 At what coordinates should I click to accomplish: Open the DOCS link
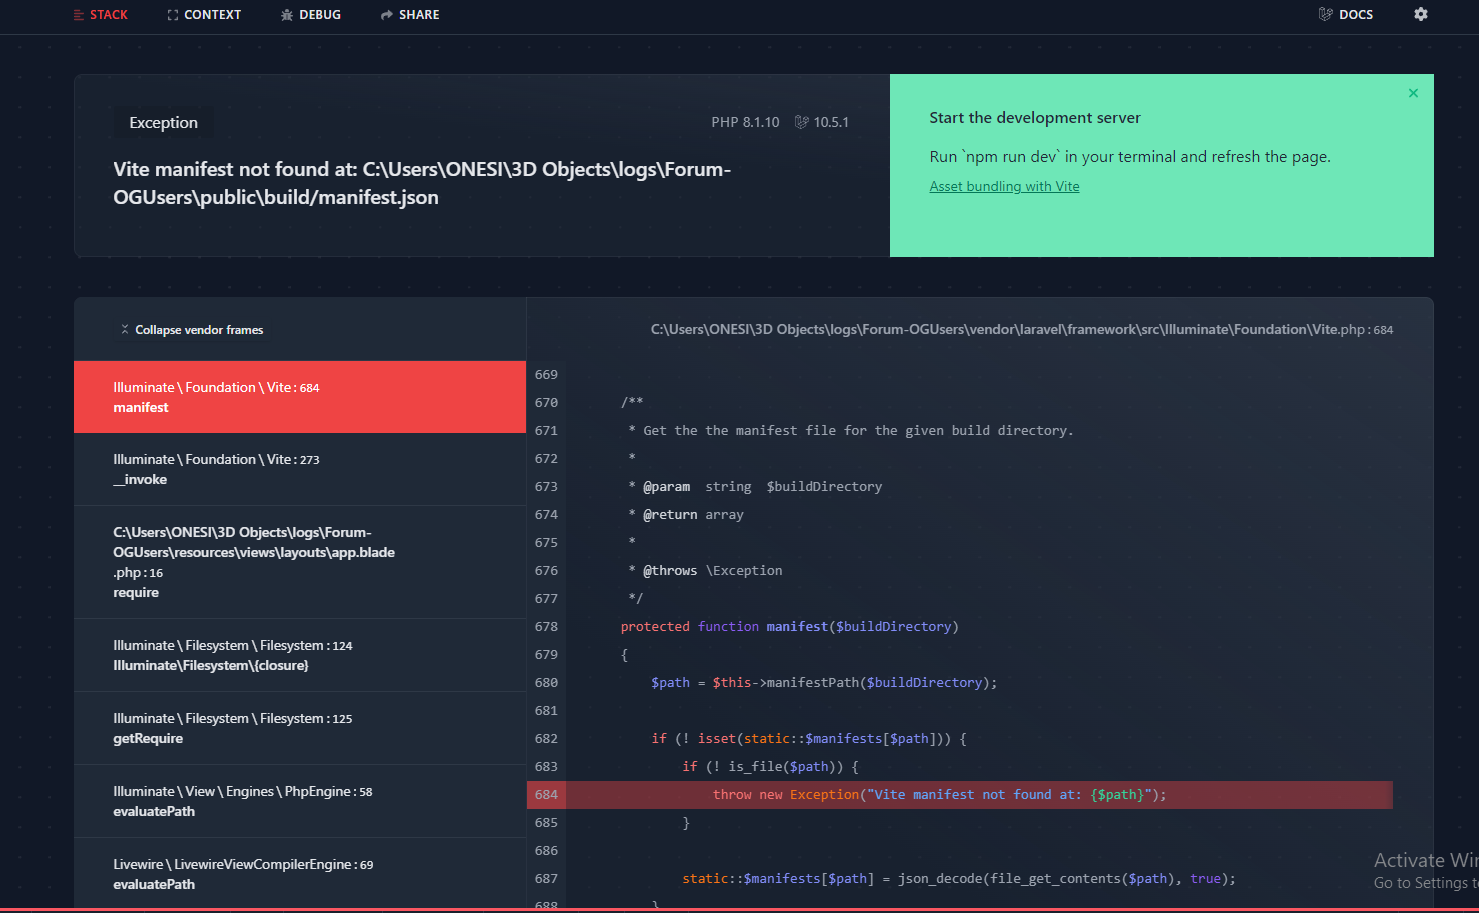click(1346, 15)
